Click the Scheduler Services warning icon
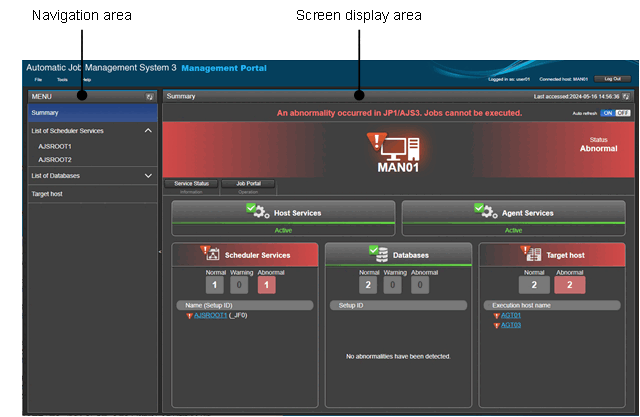 [x=210, y=254]
